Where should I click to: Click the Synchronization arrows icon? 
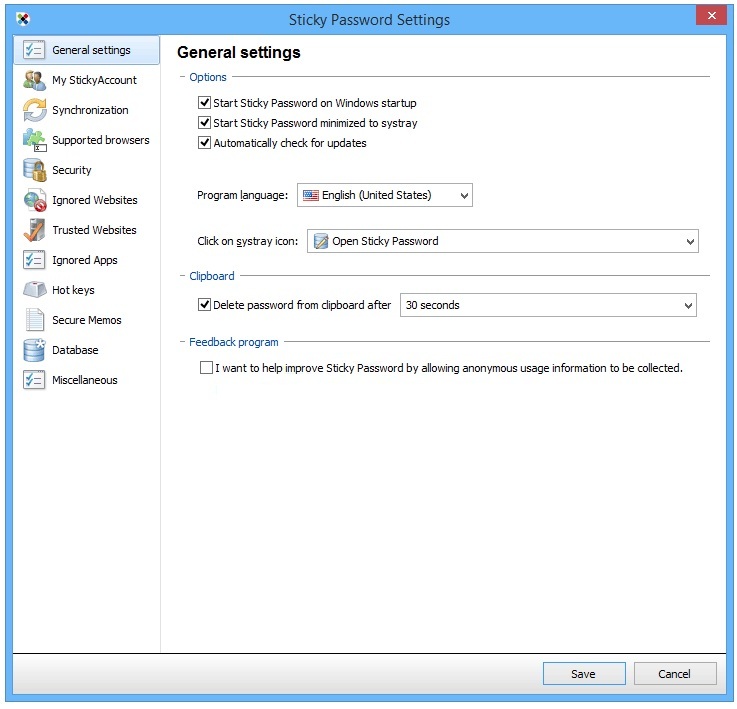[x=34, y=110]
